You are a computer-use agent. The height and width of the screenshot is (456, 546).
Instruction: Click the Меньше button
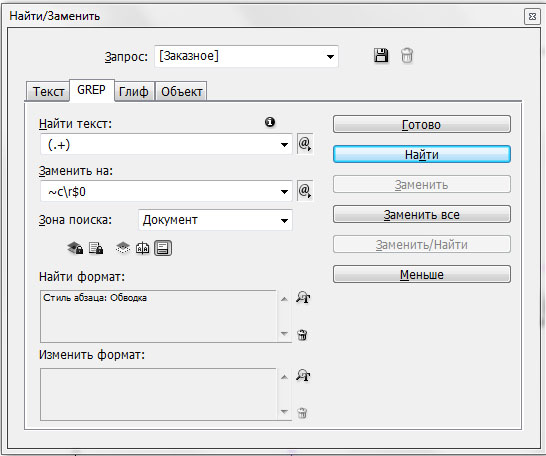click(x=422, y=275)
